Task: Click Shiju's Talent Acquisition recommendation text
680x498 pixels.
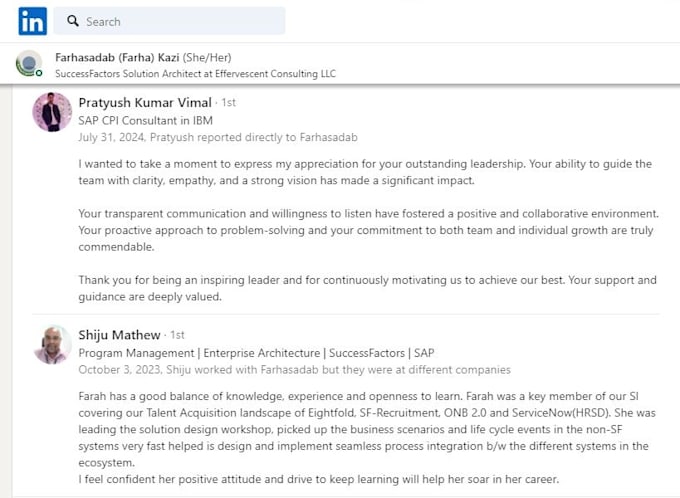Action: [x=367, y=438]
